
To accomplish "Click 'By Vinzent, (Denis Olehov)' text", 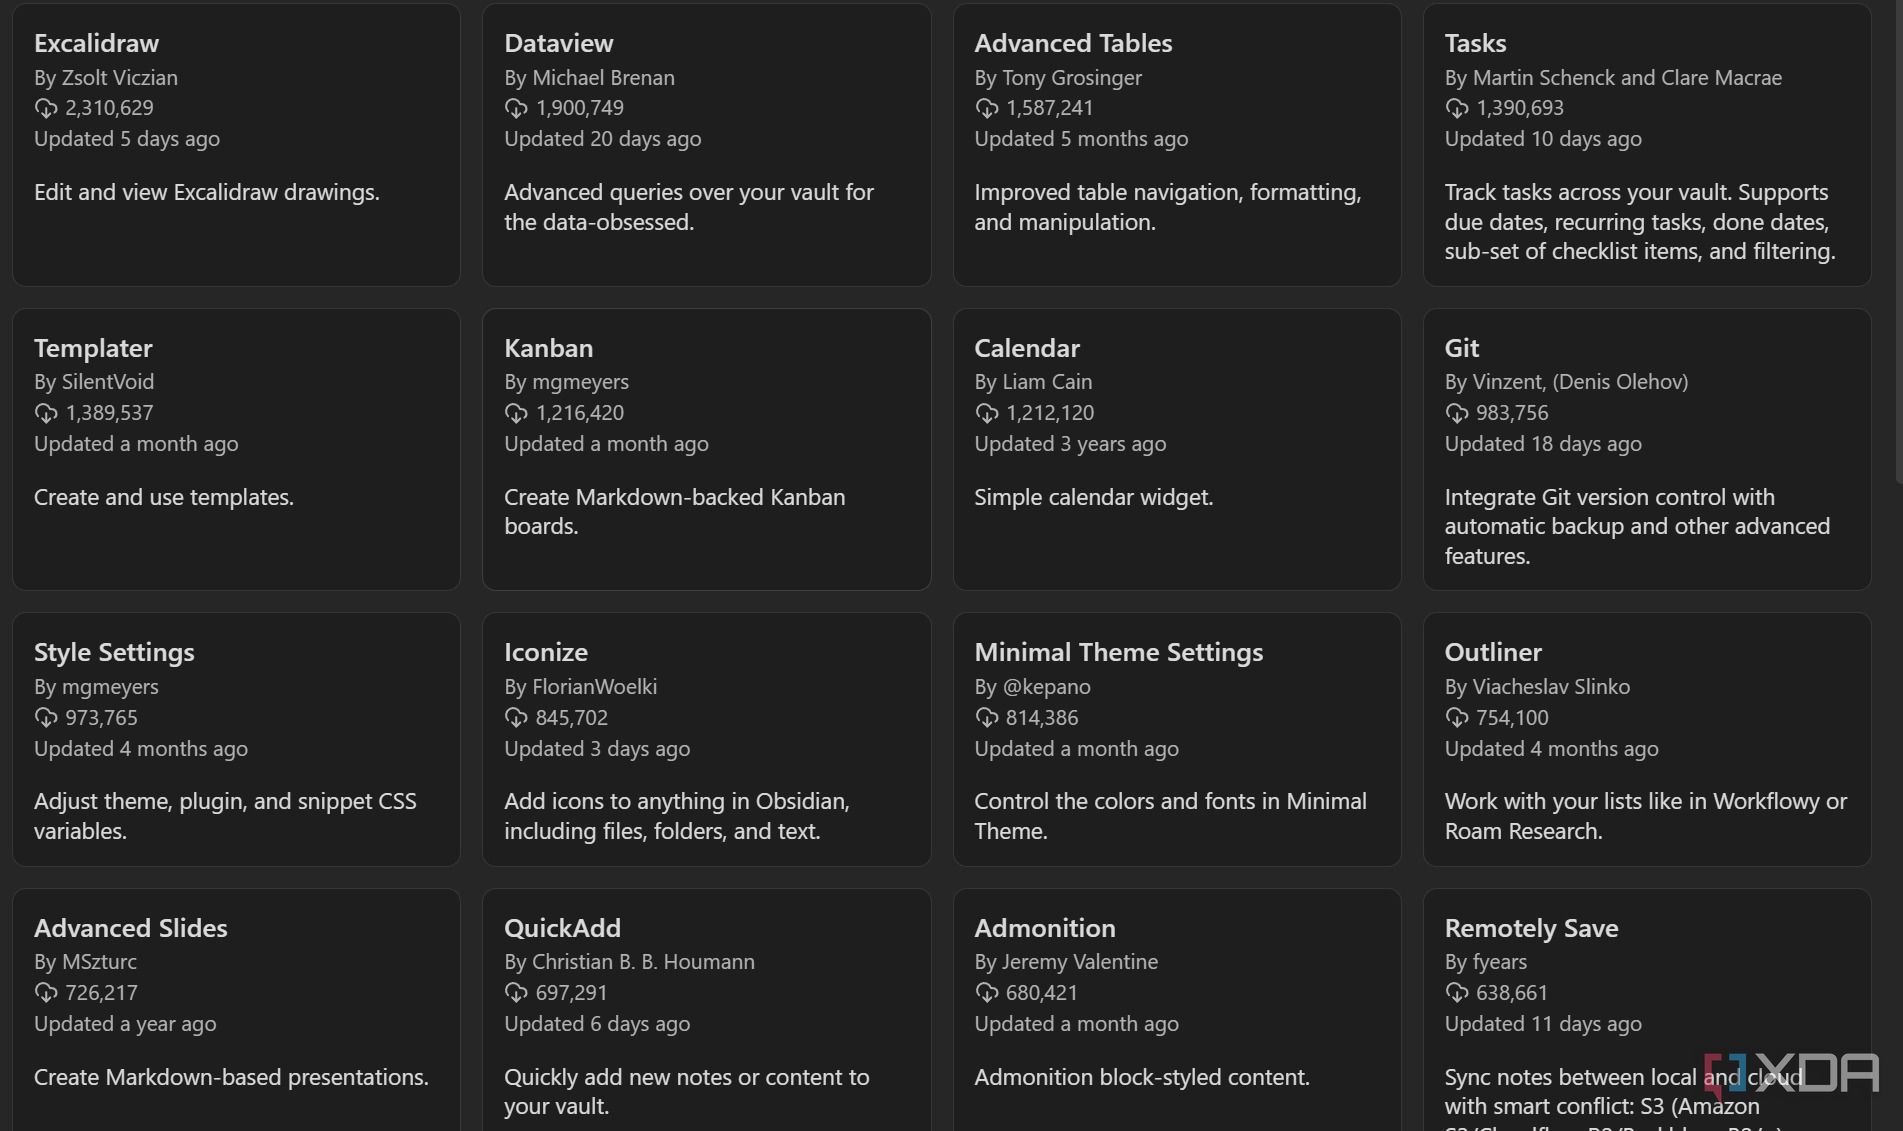I will [1566, 382].
